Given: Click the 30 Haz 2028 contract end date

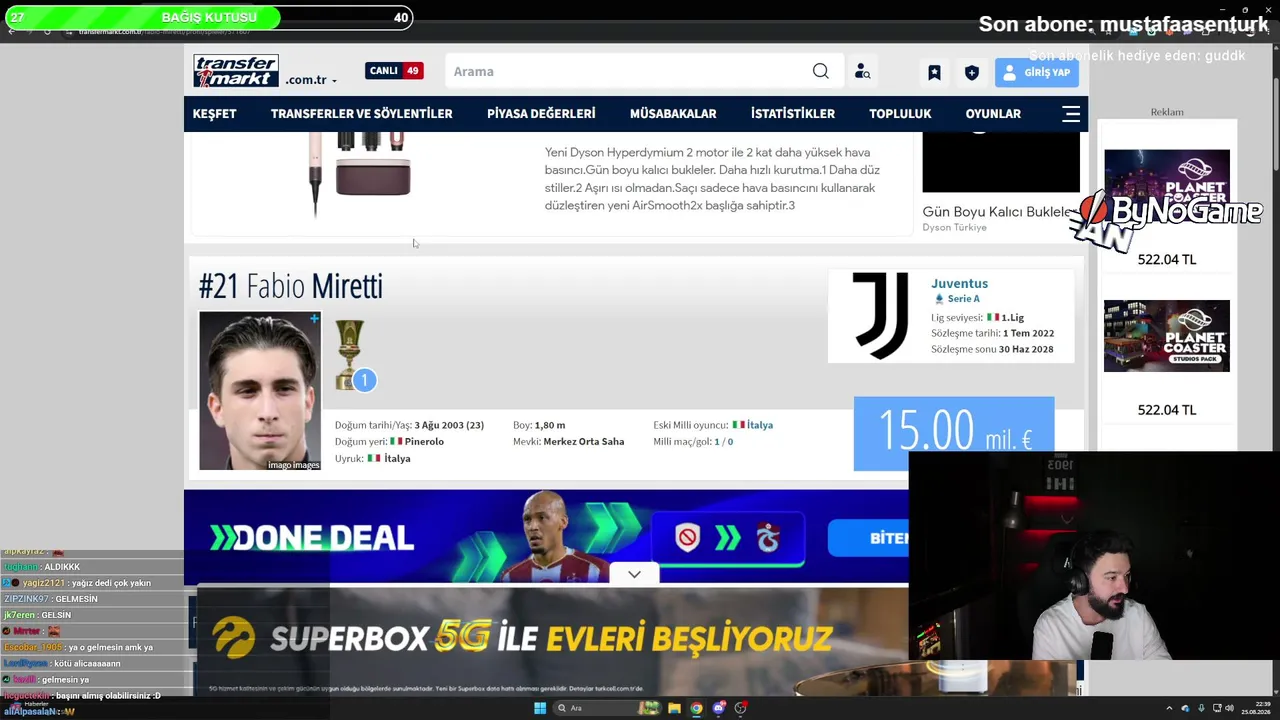Looking at the screenshot, I should [x=1025, y=350].
